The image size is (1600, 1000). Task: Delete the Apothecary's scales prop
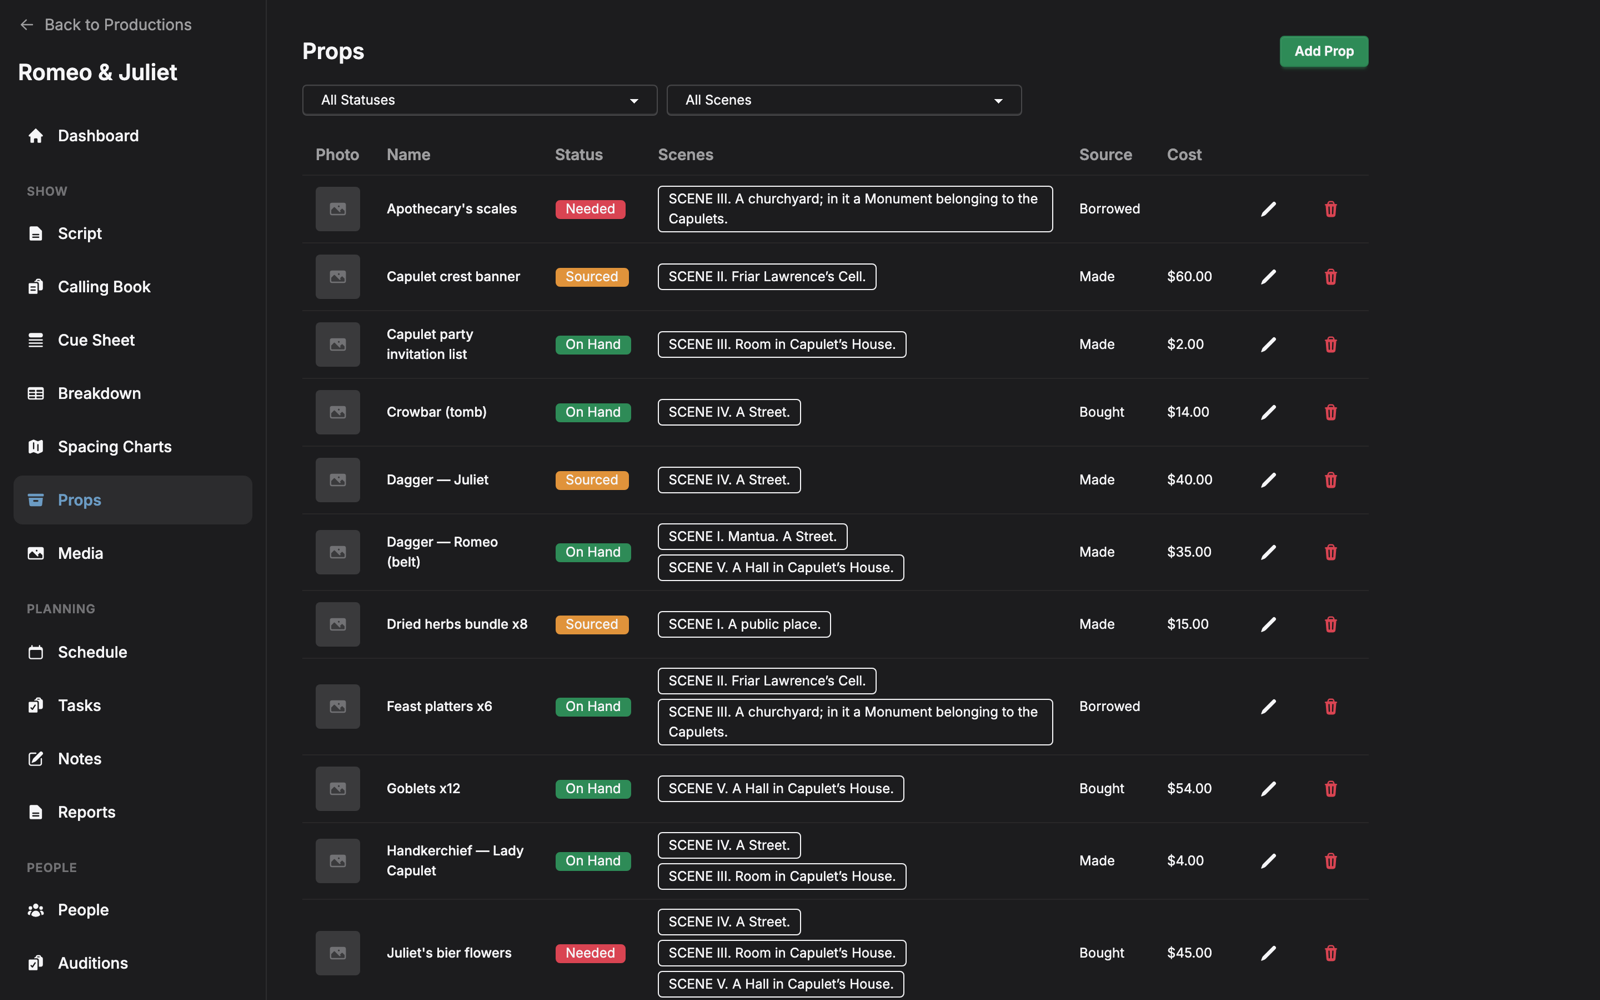pyautogui.click(x=1330, y=209)
